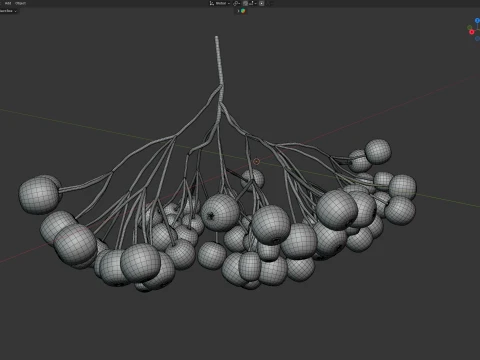Click the colorful options icon below header
The image size is (480, 360).
click(243, 11)
